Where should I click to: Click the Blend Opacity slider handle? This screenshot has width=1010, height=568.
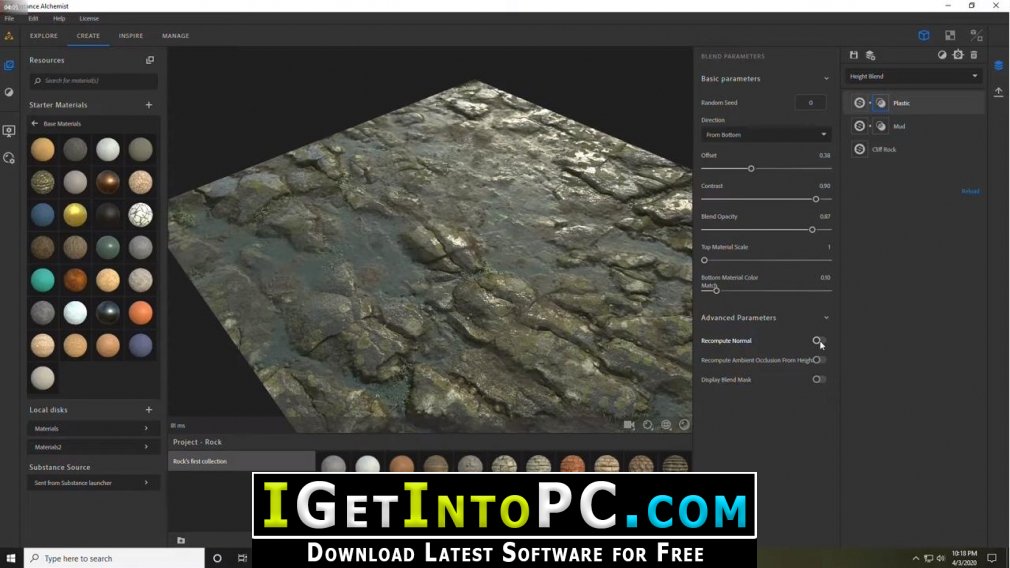[x=812, y=230]
